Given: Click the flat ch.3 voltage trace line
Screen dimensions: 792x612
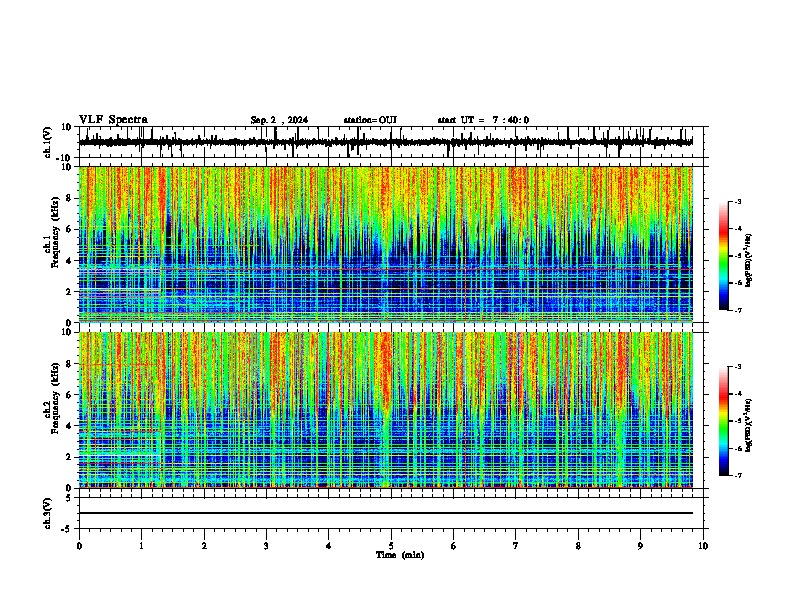Looking at the screenshot, I should point(385,513).
